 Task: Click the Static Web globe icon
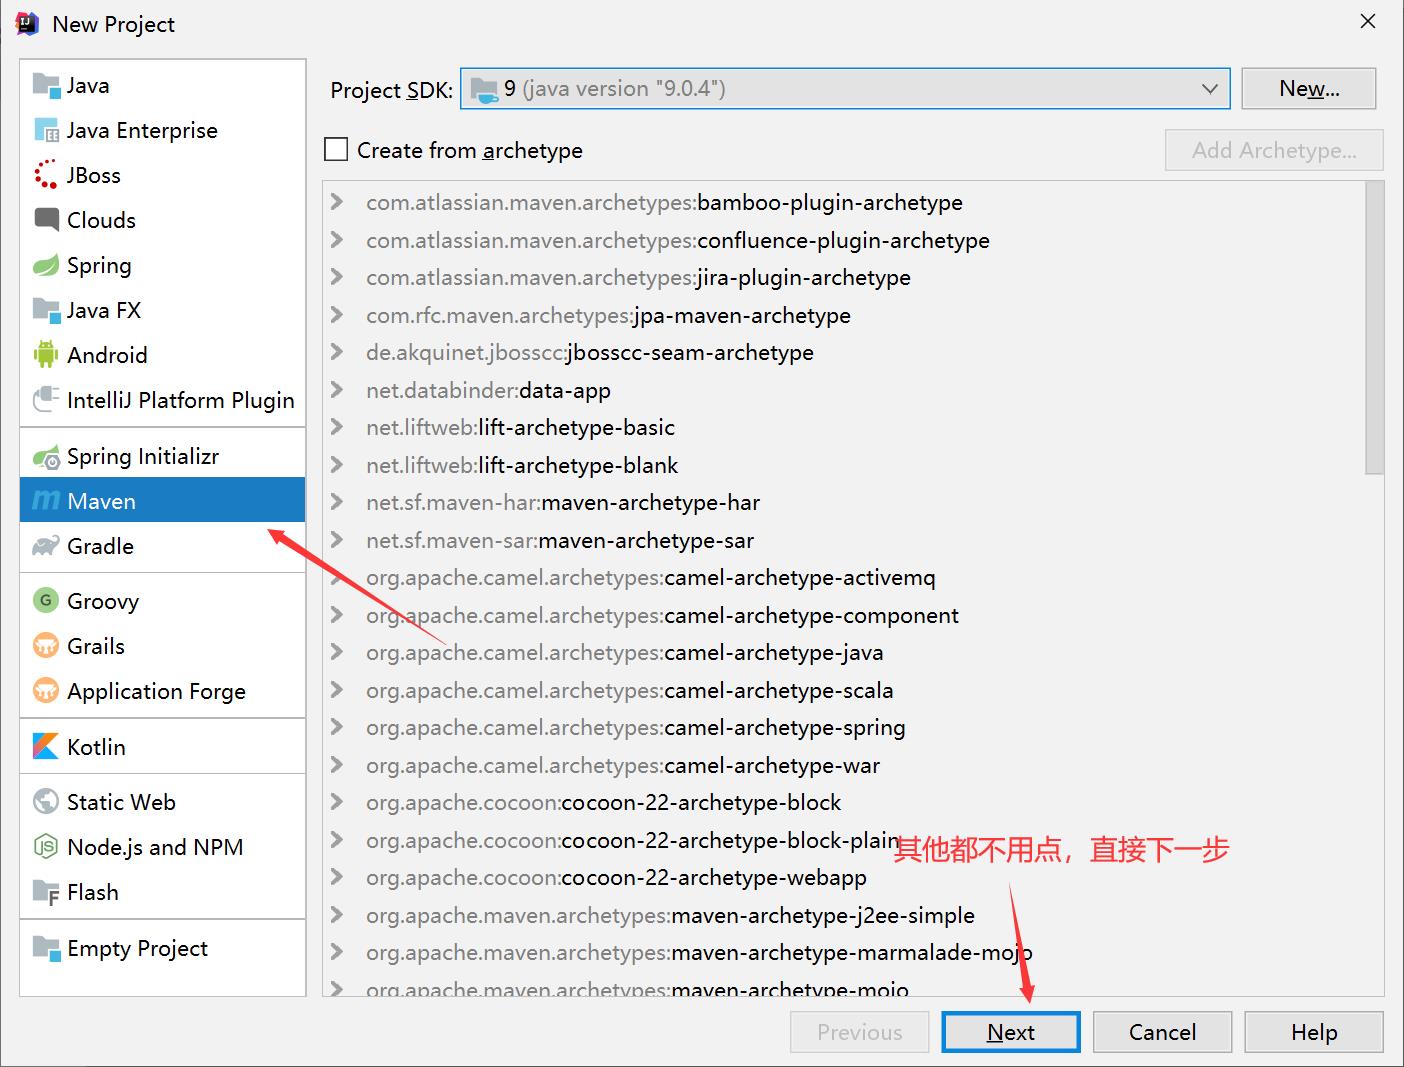46,801
